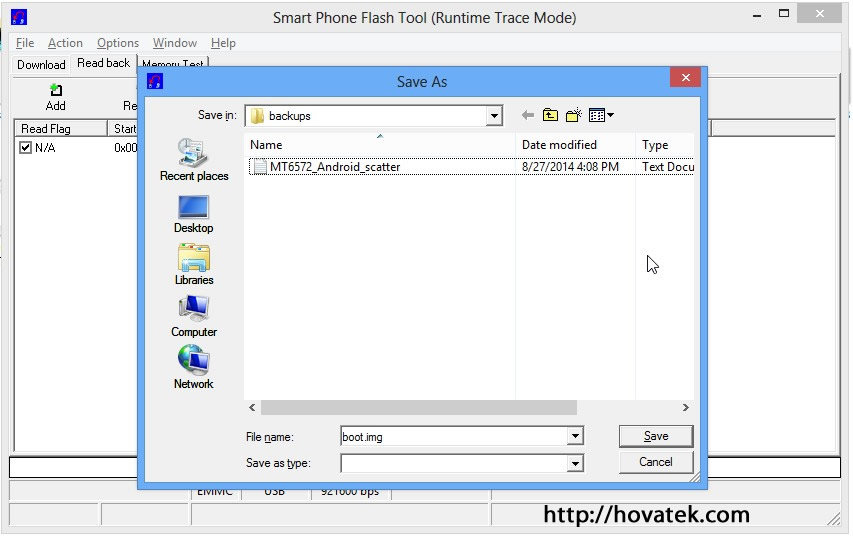Click the File name input field
The height and width of the screenshot is (538, 853).
(454, 436)
